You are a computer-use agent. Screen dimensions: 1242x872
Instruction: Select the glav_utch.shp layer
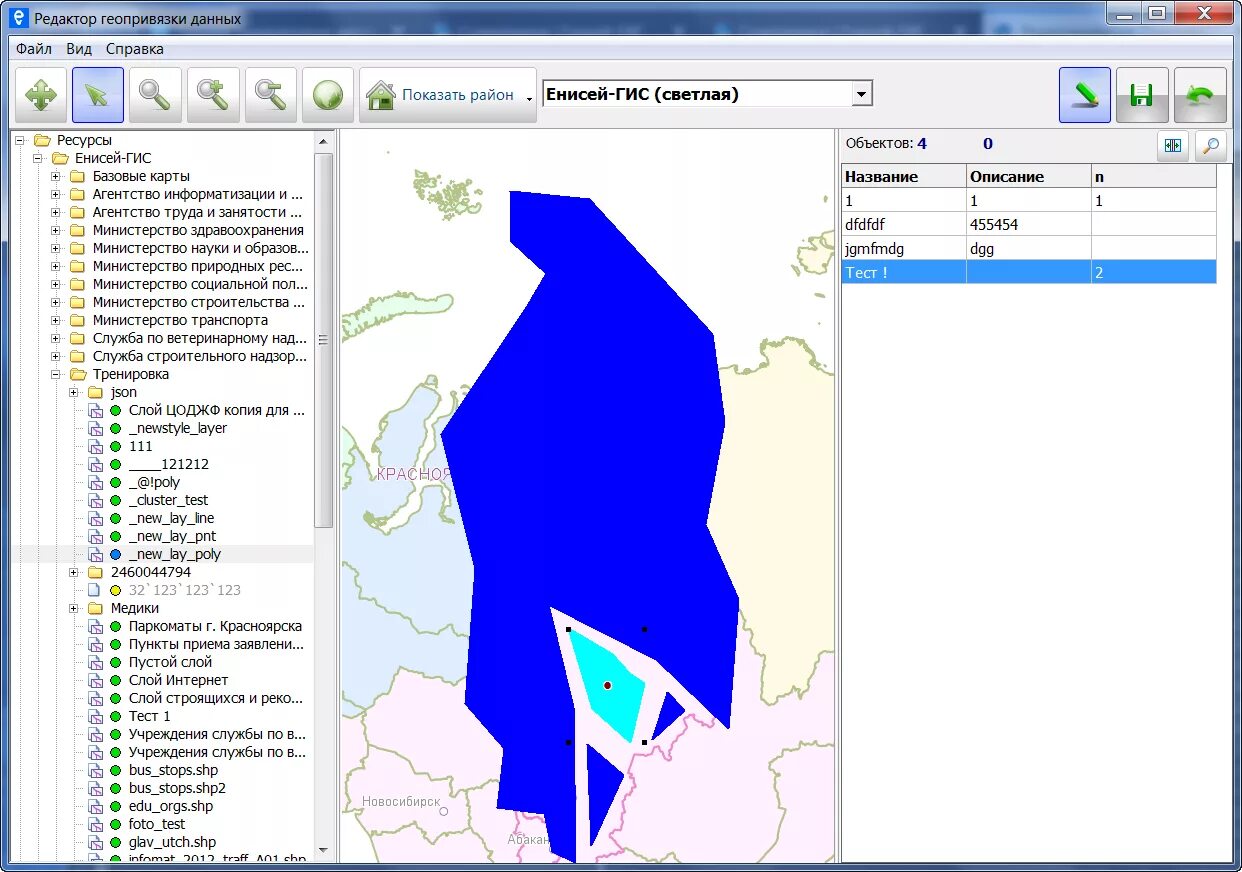(172, 842)
